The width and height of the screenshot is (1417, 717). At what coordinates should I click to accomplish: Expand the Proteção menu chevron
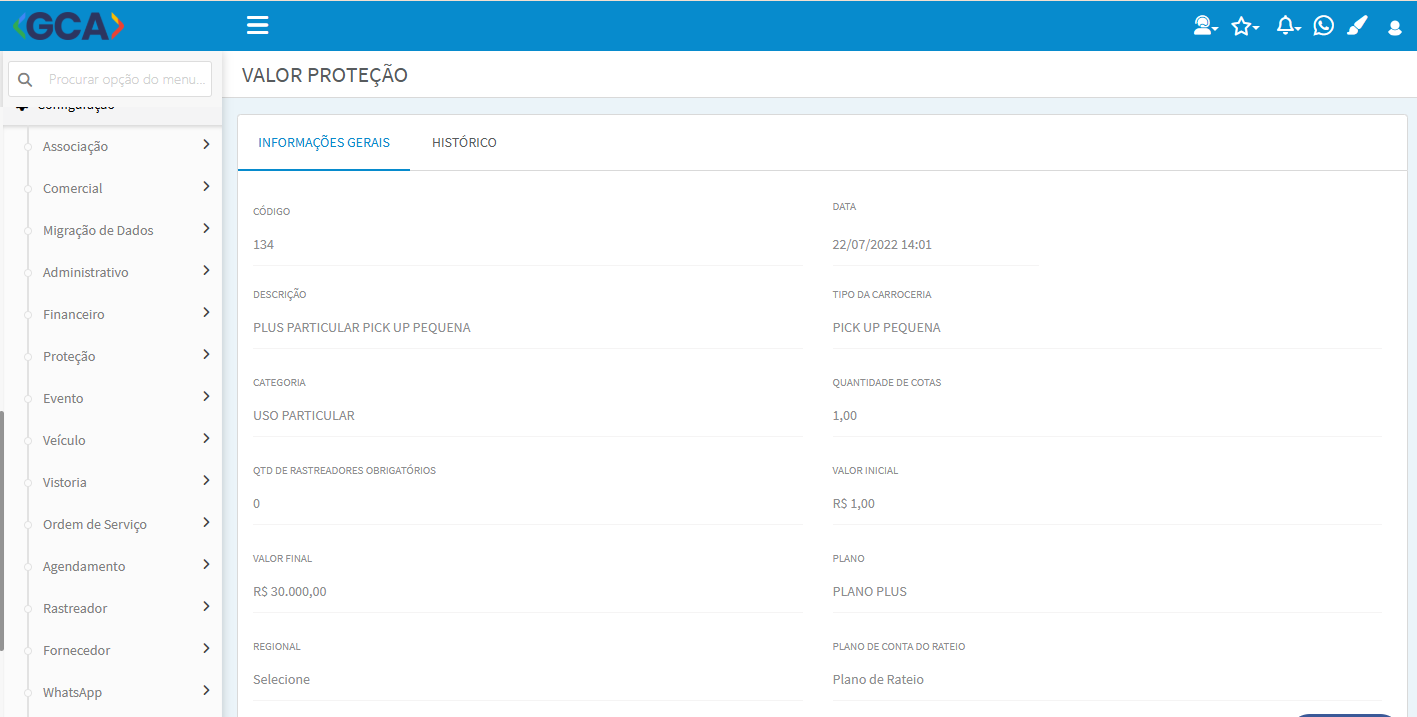click(x=206, y=355)
